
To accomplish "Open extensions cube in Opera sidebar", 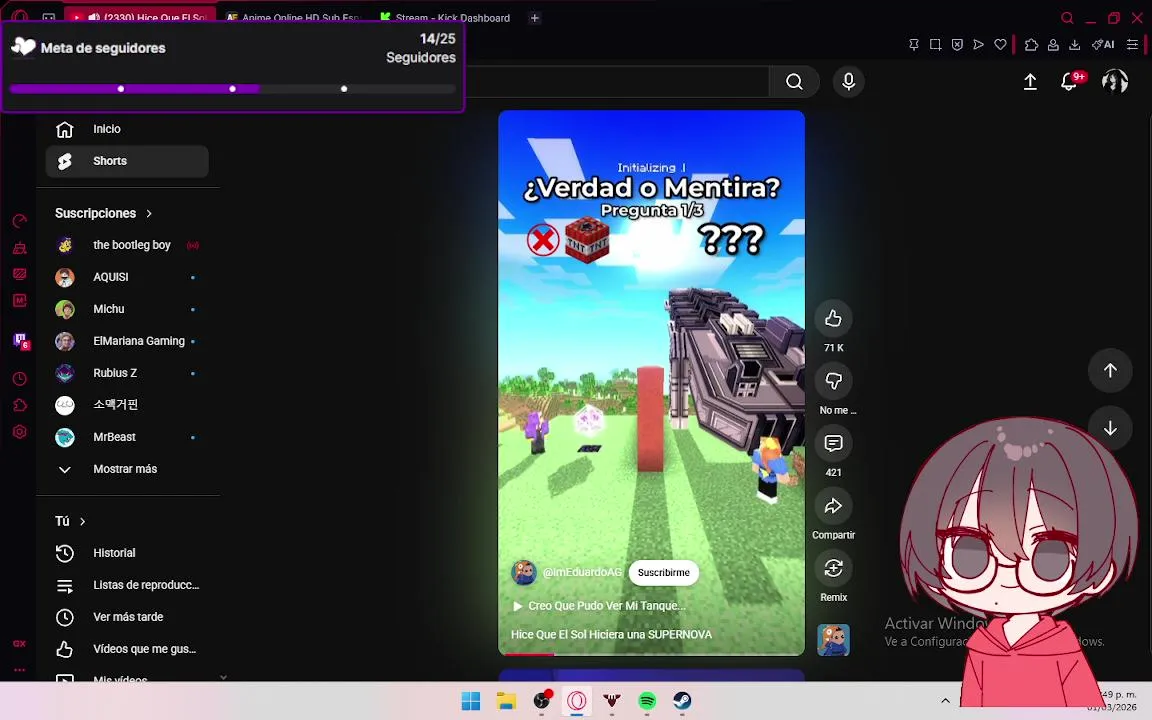I will 20,405.
